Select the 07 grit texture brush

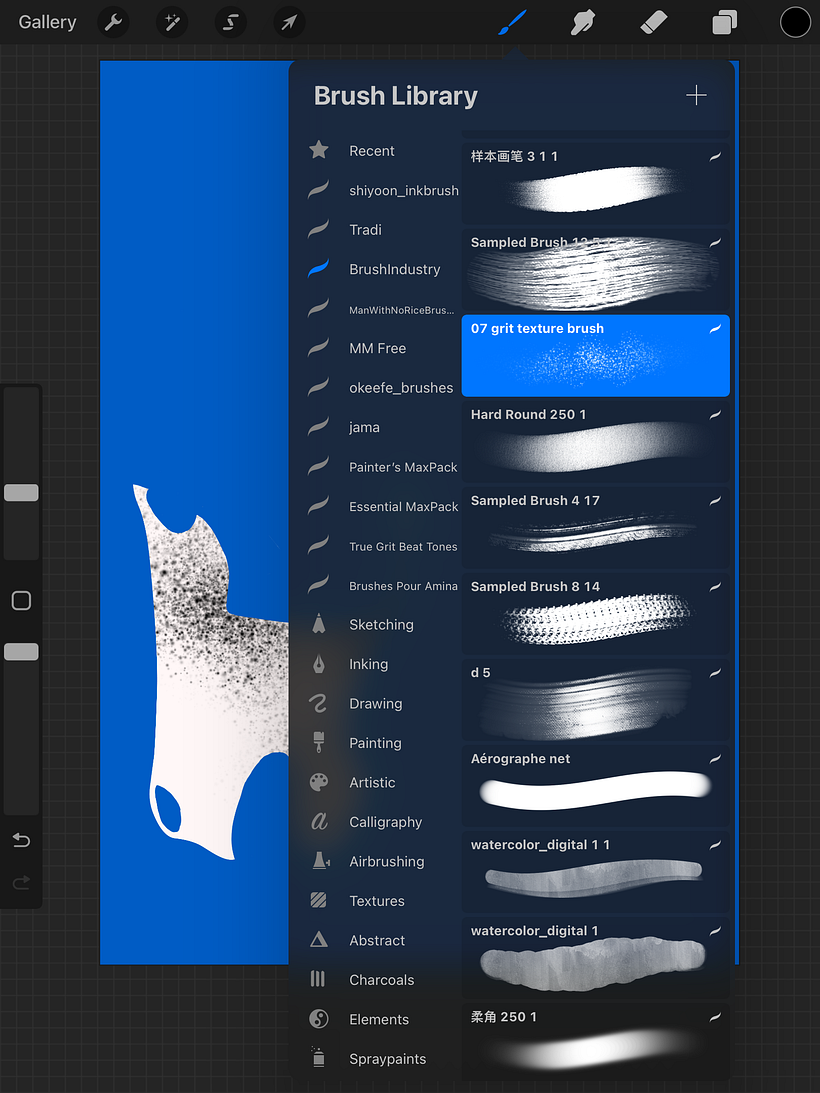(x=595, y=356)
